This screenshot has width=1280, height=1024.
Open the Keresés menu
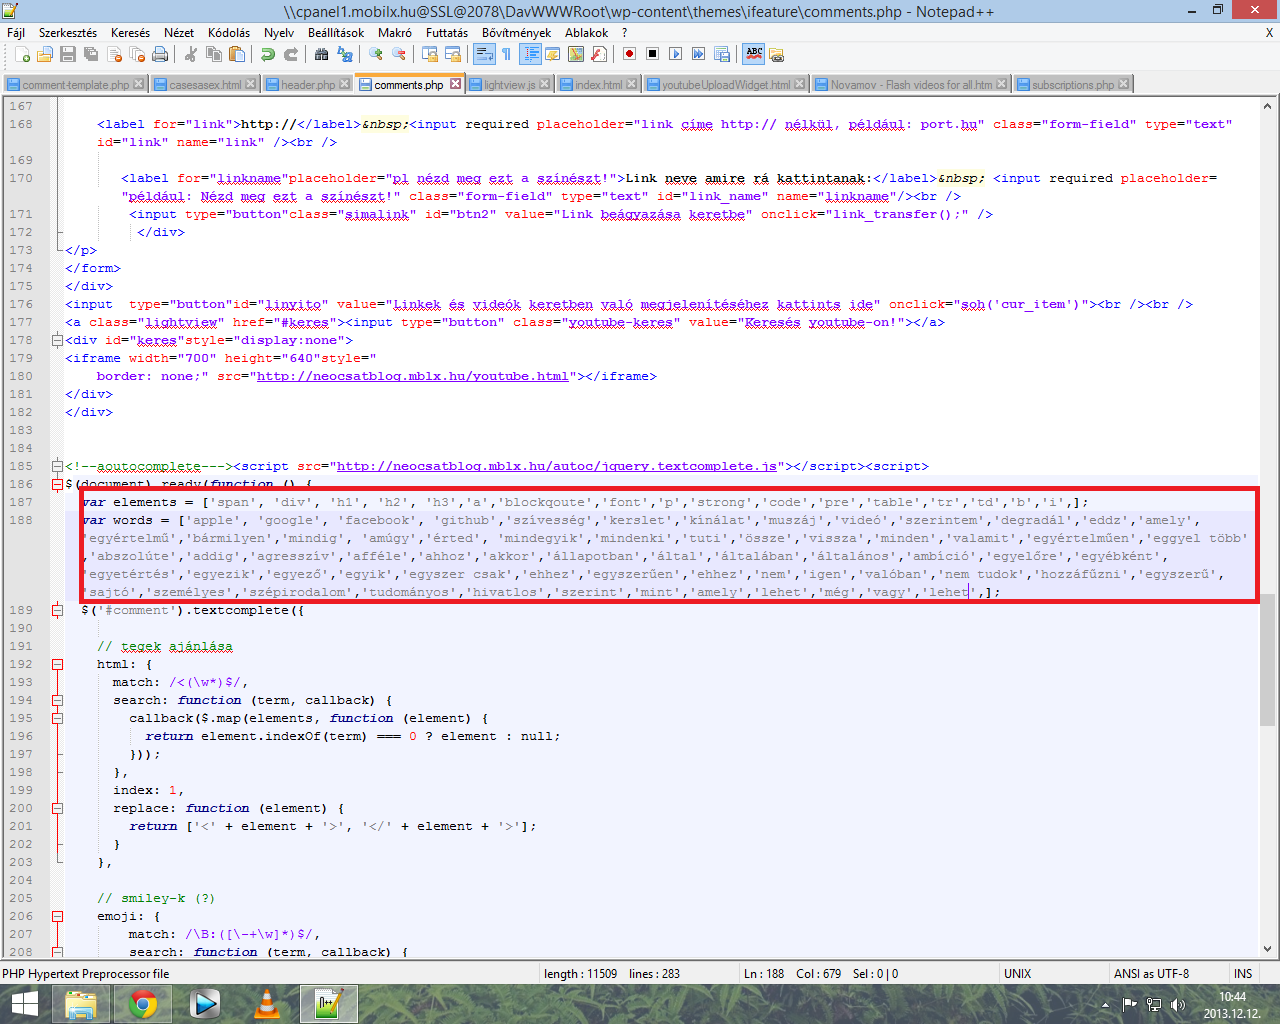130,33
